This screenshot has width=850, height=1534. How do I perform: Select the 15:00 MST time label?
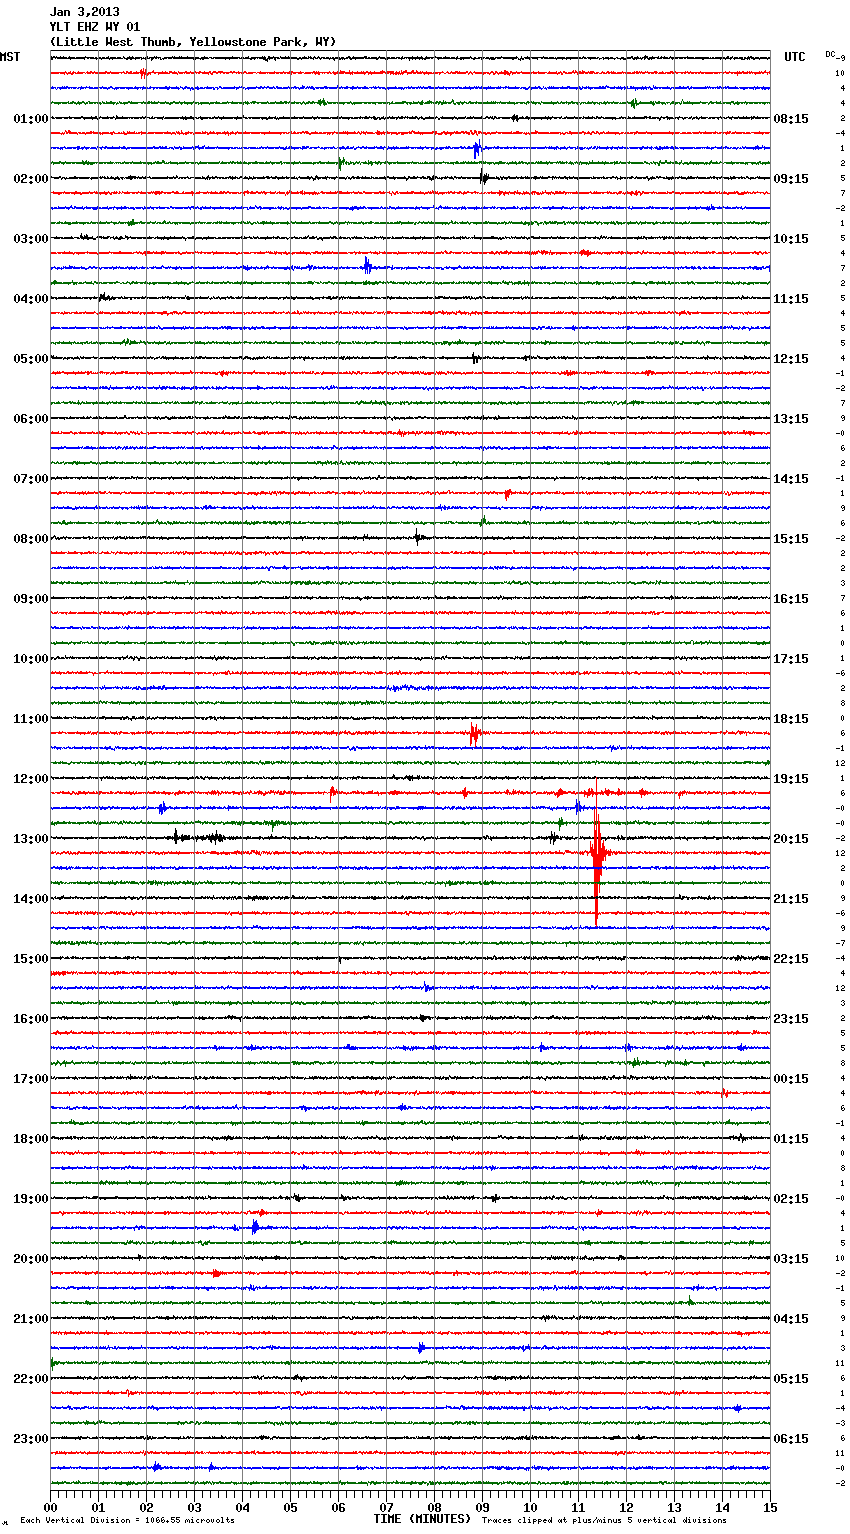pos(31,959)
